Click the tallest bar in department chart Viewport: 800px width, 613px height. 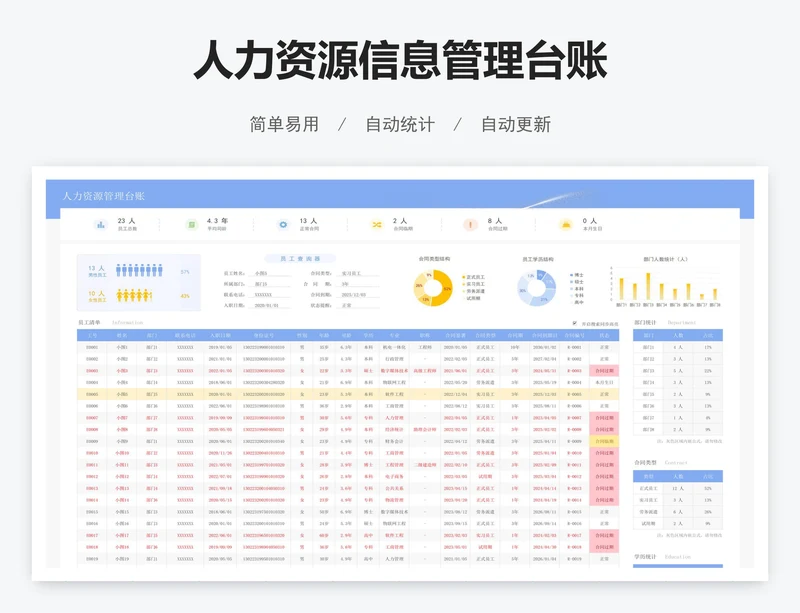pyautogui.click(x=648, y=286)
